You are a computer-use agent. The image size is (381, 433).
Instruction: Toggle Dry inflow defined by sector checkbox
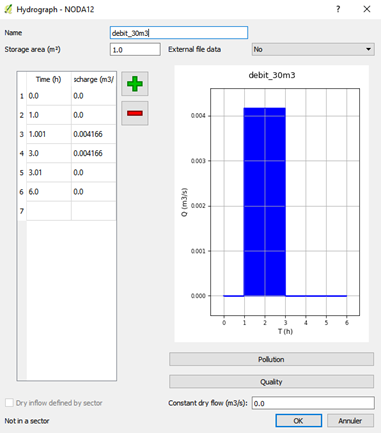9,403
